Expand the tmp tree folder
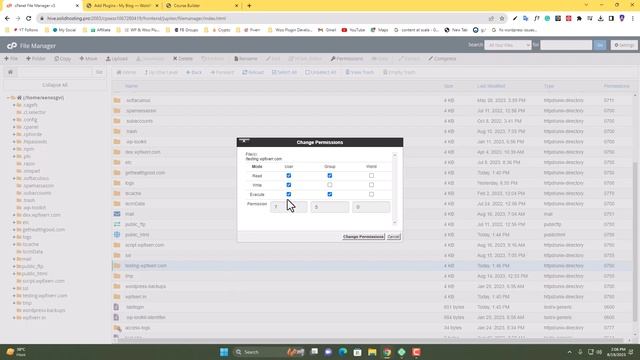 (14, 303)
